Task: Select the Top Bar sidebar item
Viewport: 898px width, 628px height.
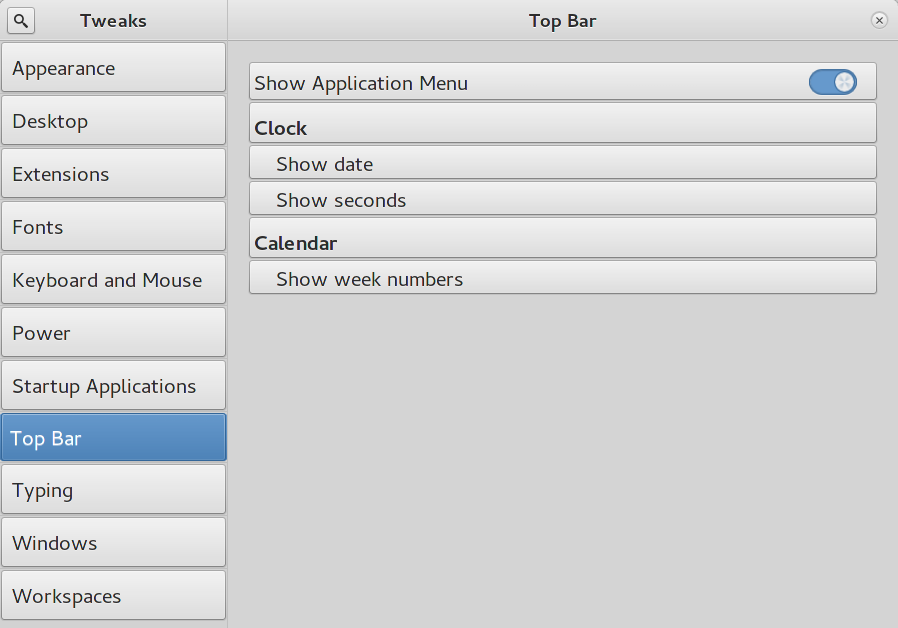Action: 113,438
